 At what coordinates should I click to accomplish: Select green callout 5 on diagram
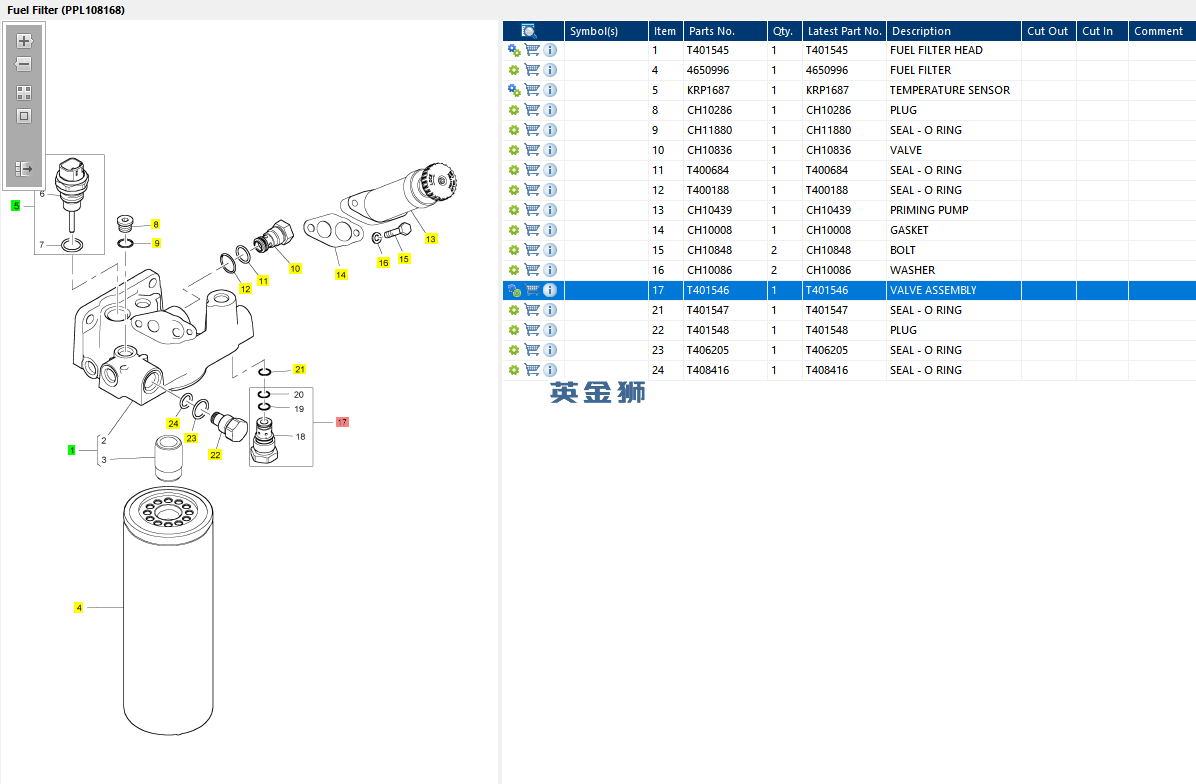pyautogui.click(x=15, y=206)
